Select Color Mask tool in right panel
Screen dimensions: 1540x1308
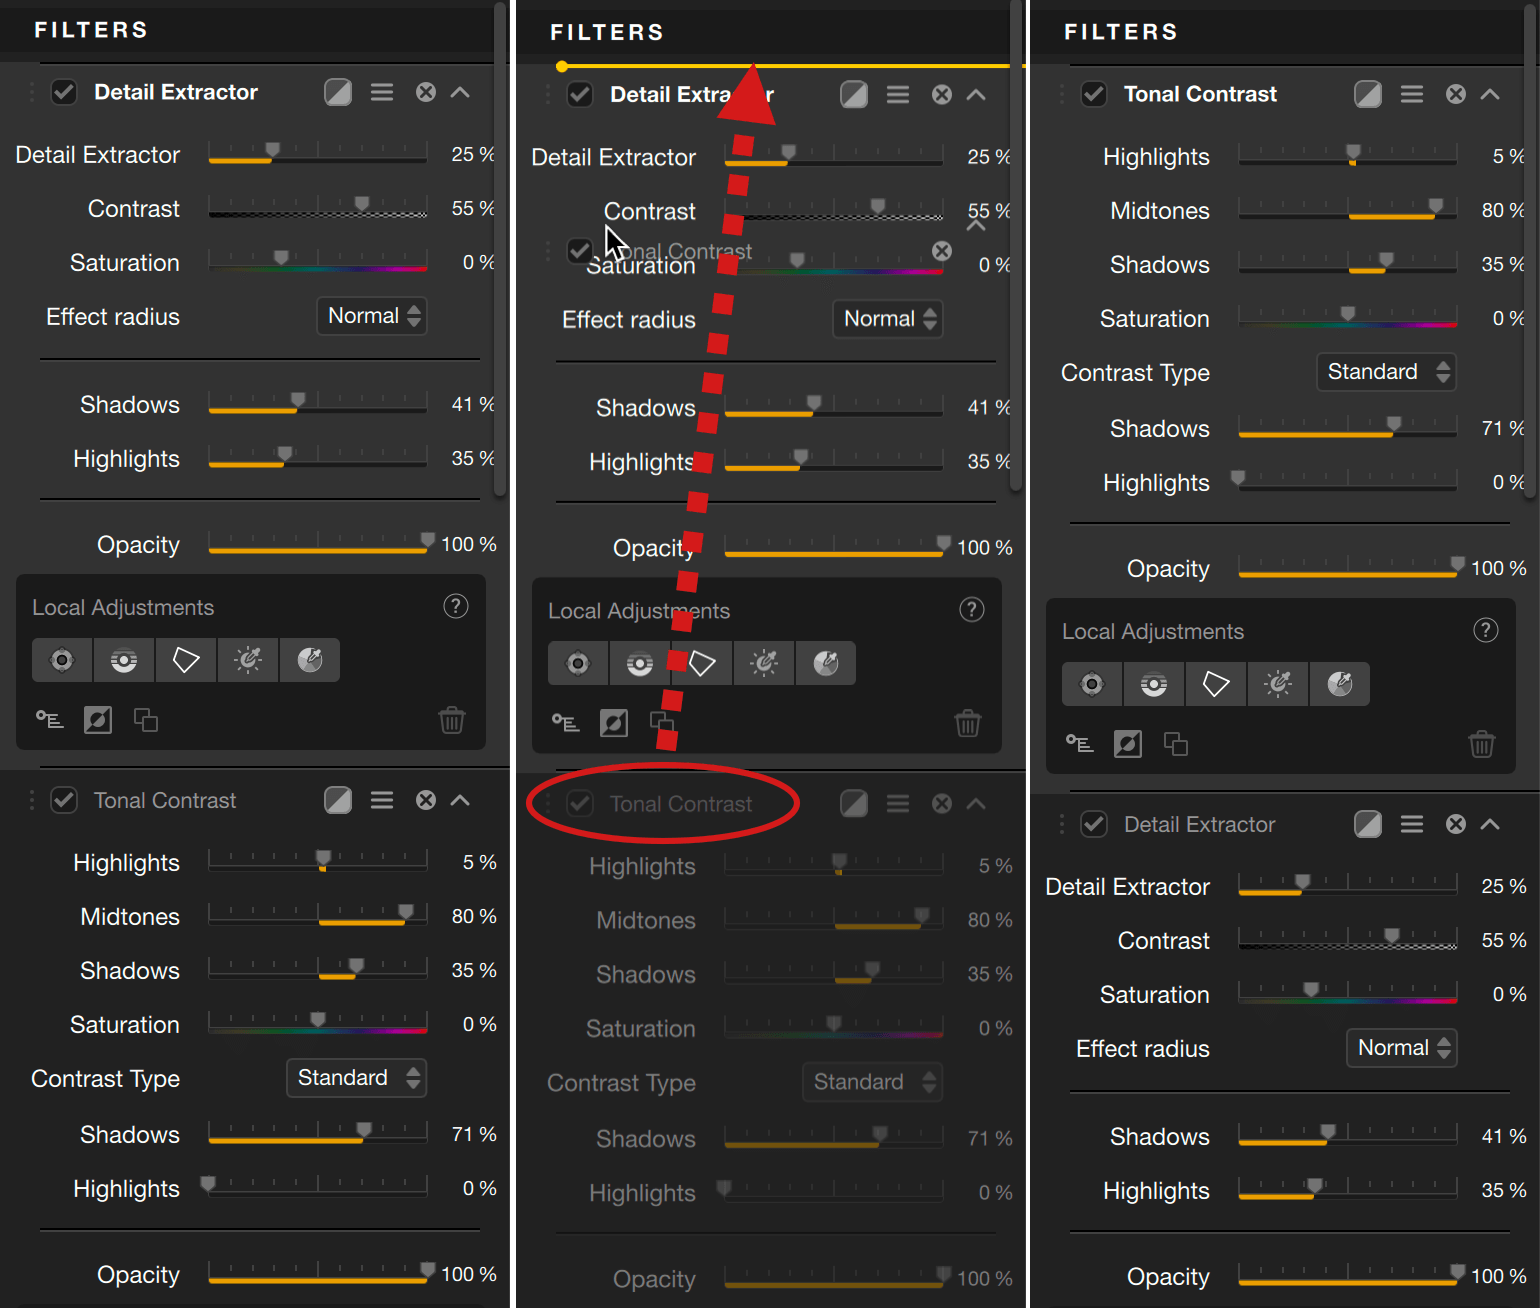[x=1340, y=684]
